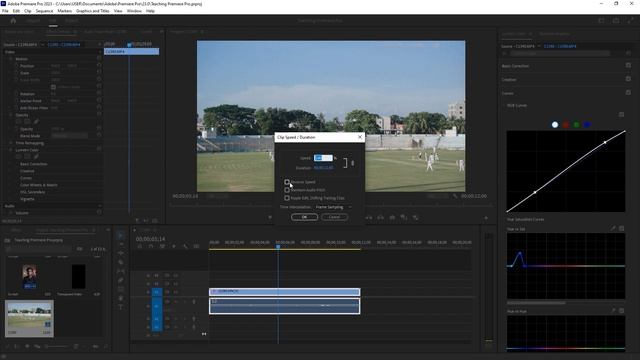Open Source clip dropdown in Effect Controls
This screenshot has width=640, height=360.
click(x=42, y=44)
